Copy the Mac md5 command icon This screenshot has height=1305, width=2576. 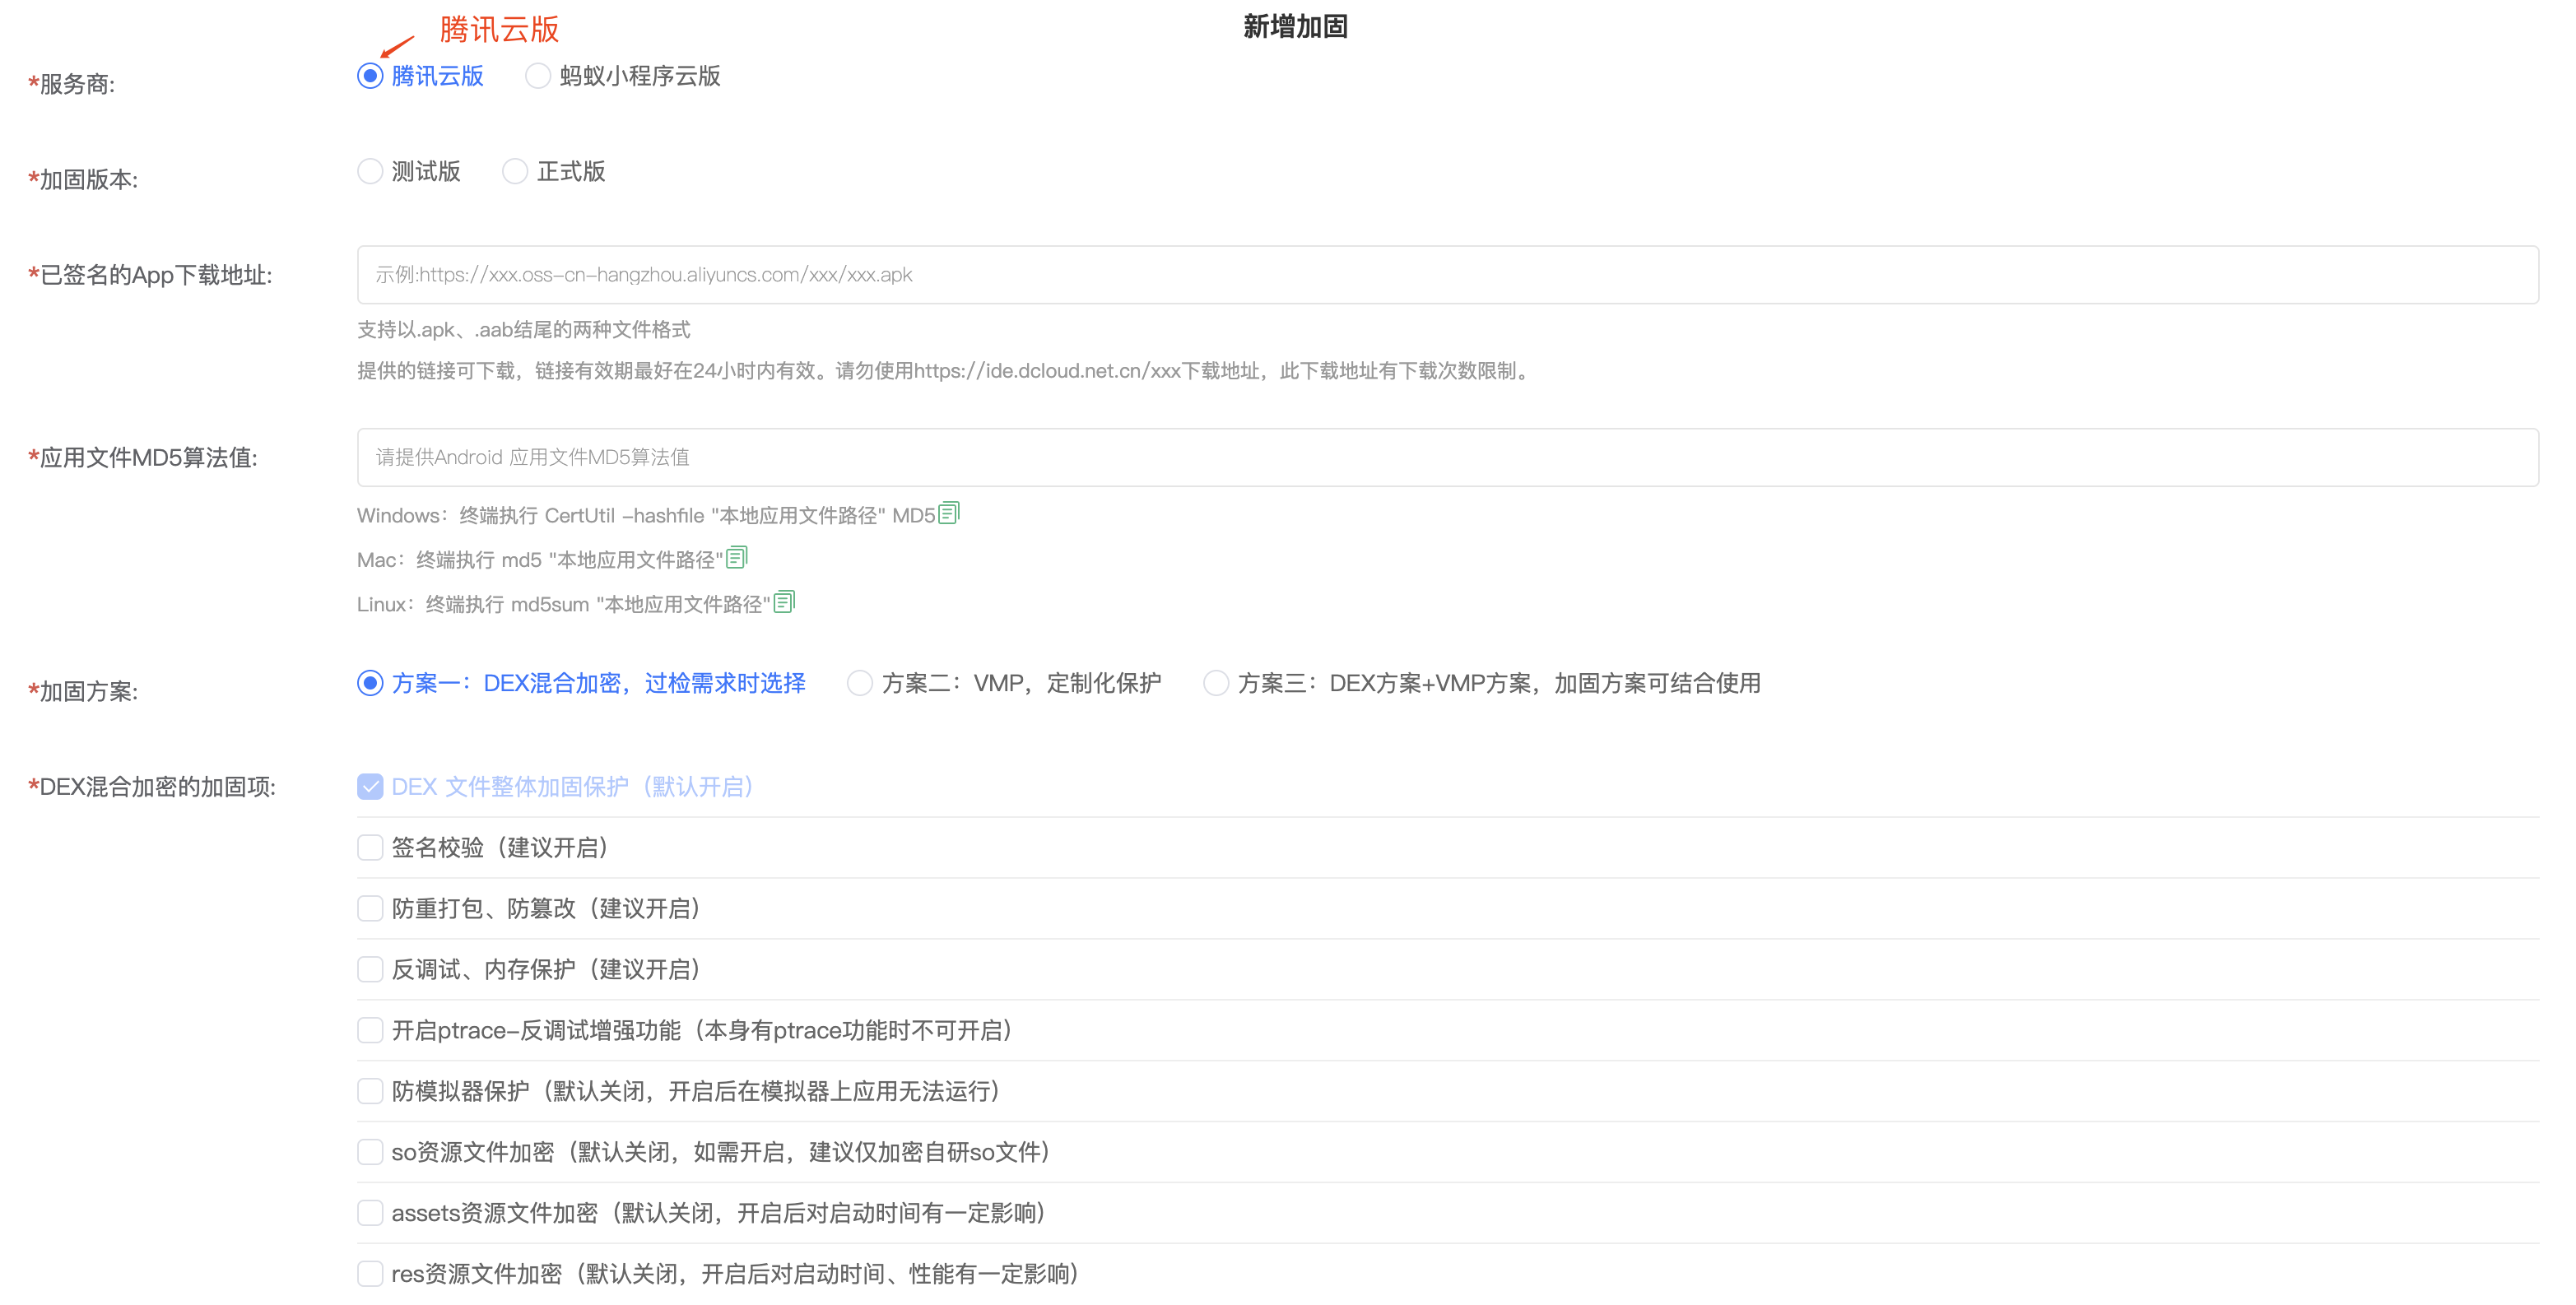point(737,557)
